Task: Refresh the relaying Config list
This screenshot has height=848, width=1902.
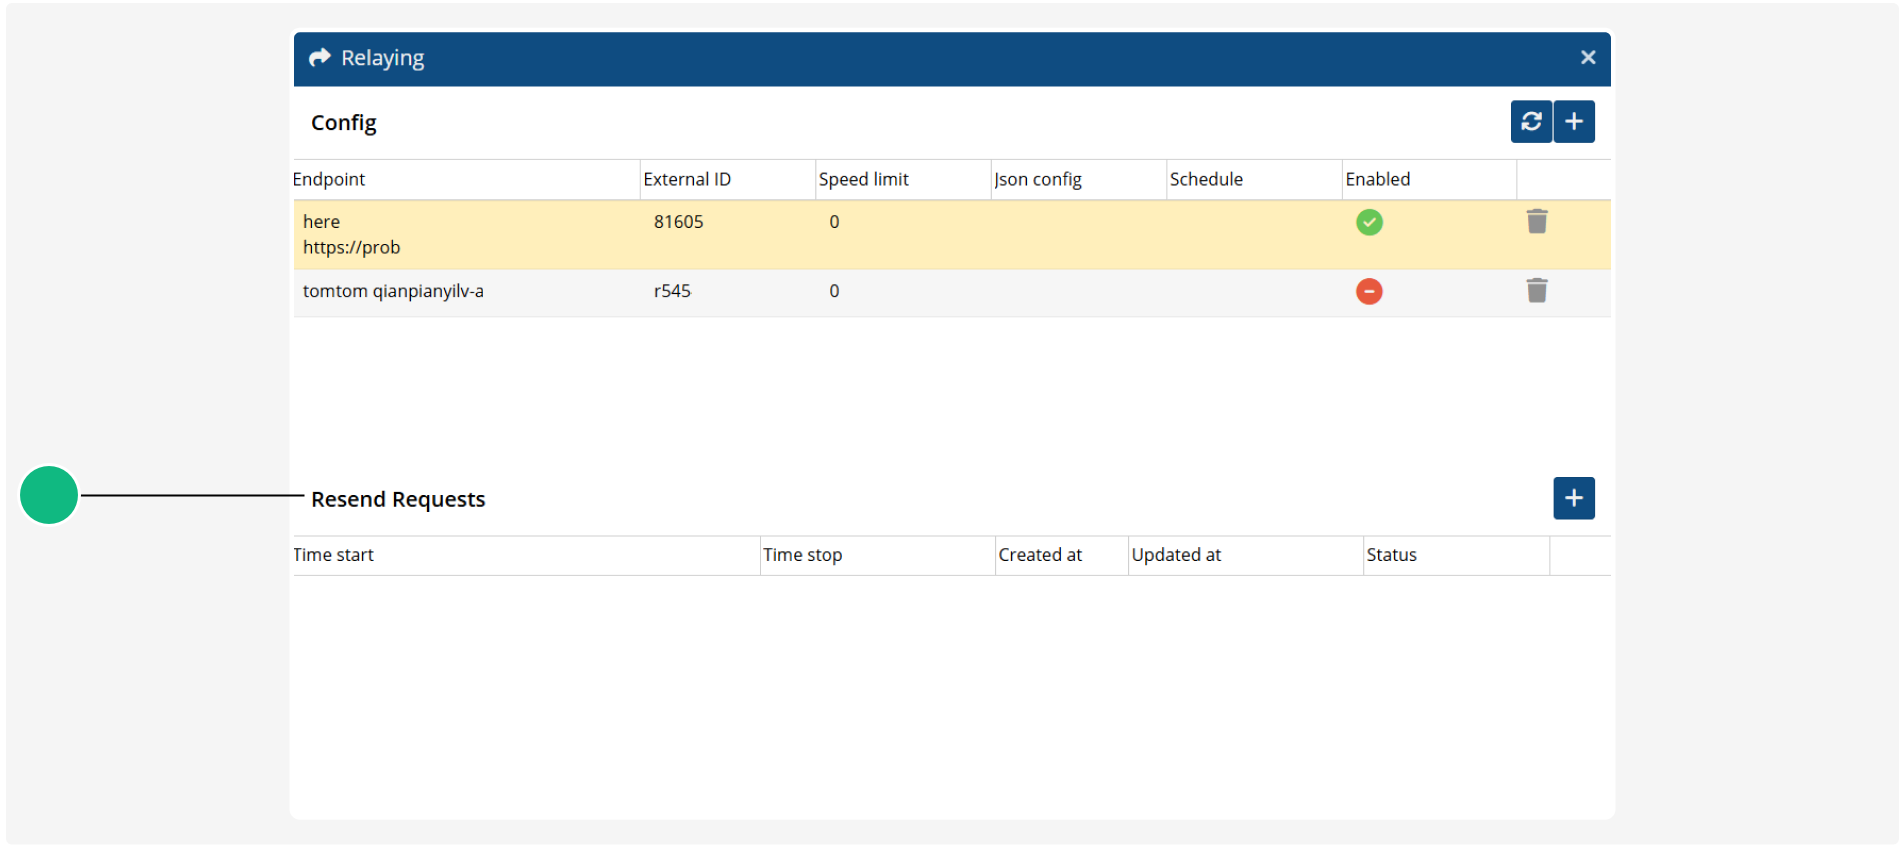Action: coord(1530,122)
